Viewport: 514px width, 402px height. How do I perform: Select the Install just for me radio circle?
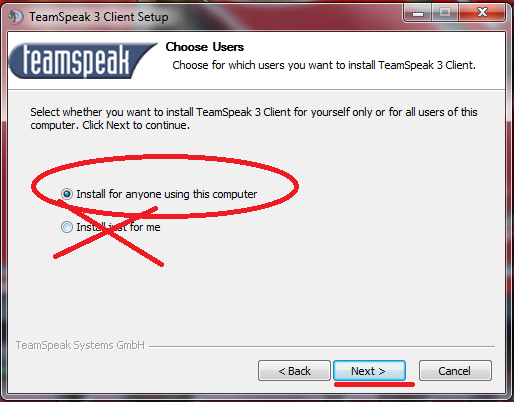(67, 227)
